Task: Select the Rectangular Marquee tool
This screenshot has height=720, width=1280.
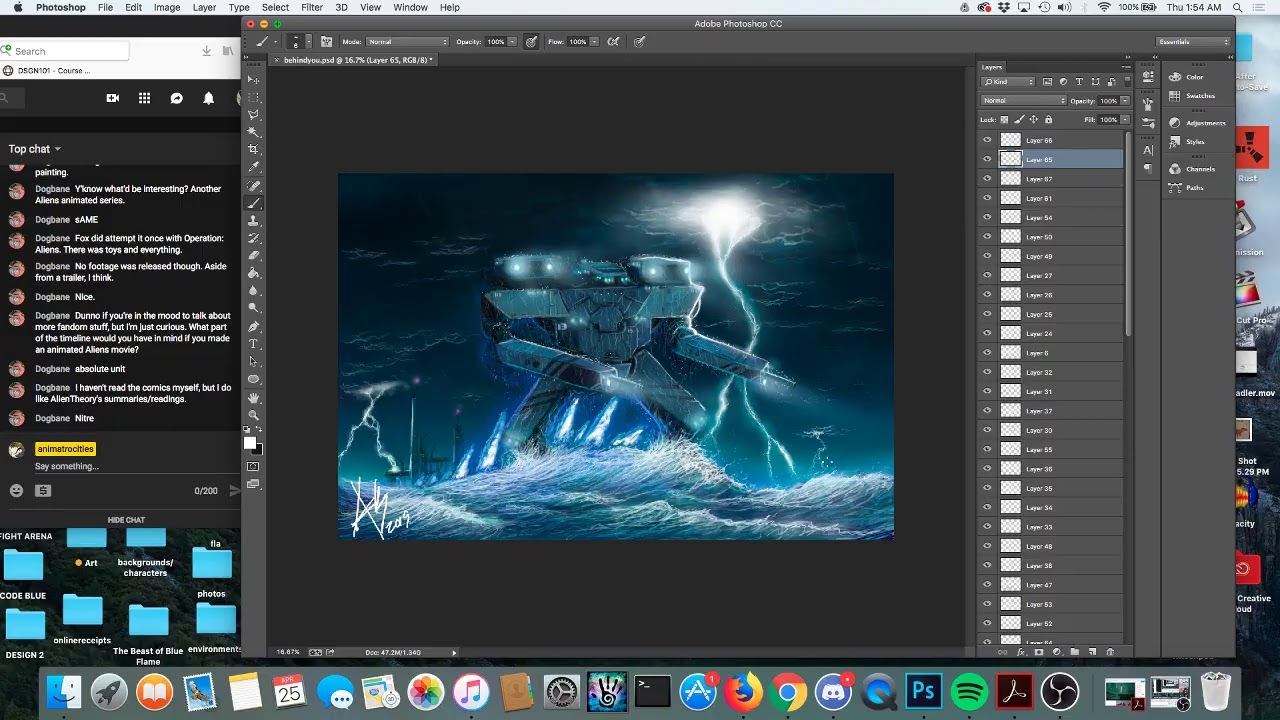Action: click(x=253, y=97)
